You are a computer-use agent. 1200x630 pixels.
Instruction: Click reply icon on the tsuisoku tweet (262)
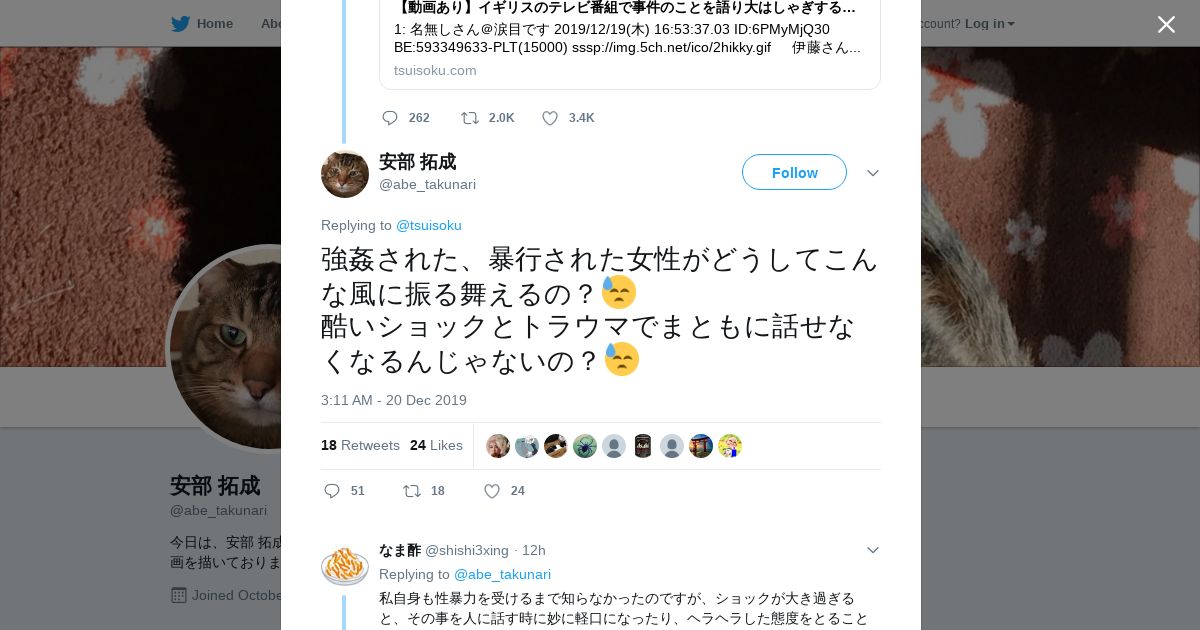(x=390, y=118)
